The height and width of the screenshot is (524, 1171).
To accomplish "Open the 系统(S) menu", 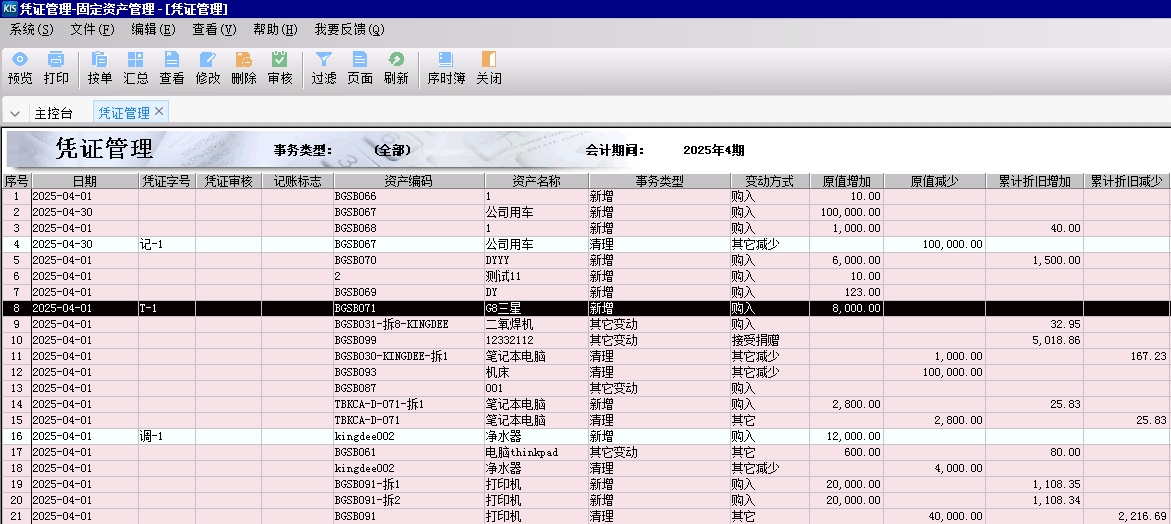I will coord(32,30).
